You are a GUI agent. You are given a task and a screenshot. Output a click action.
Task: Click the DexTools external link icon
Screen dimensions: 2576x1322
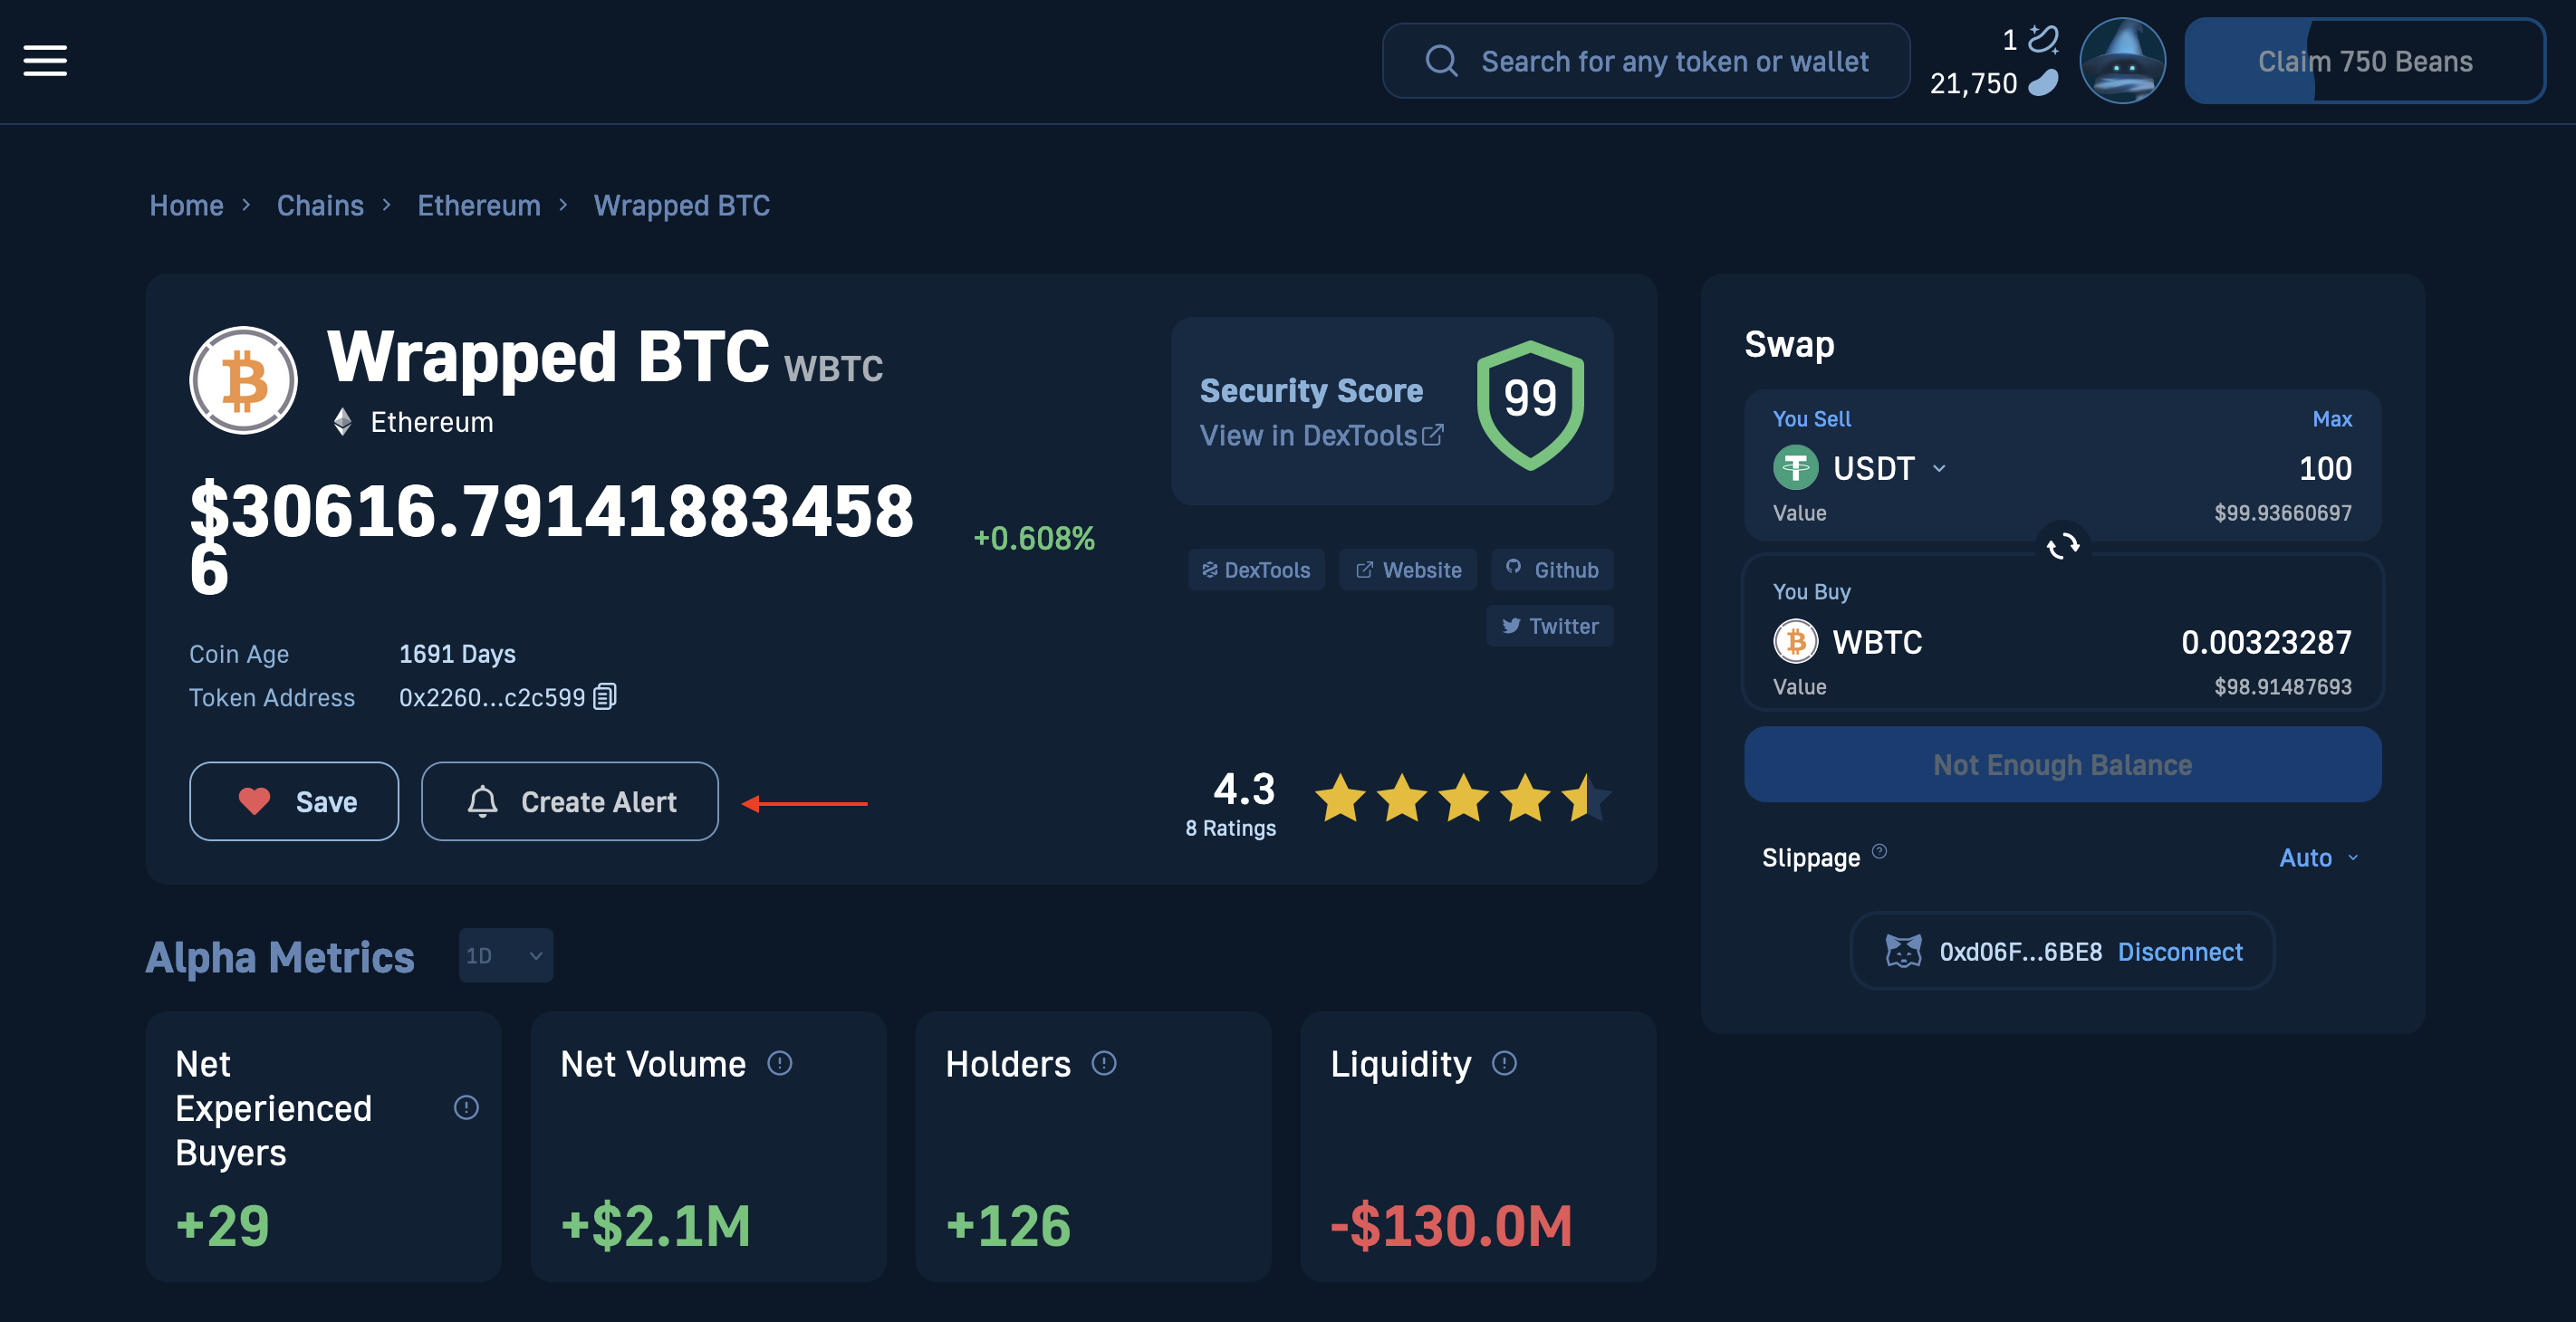(1435, 432)
